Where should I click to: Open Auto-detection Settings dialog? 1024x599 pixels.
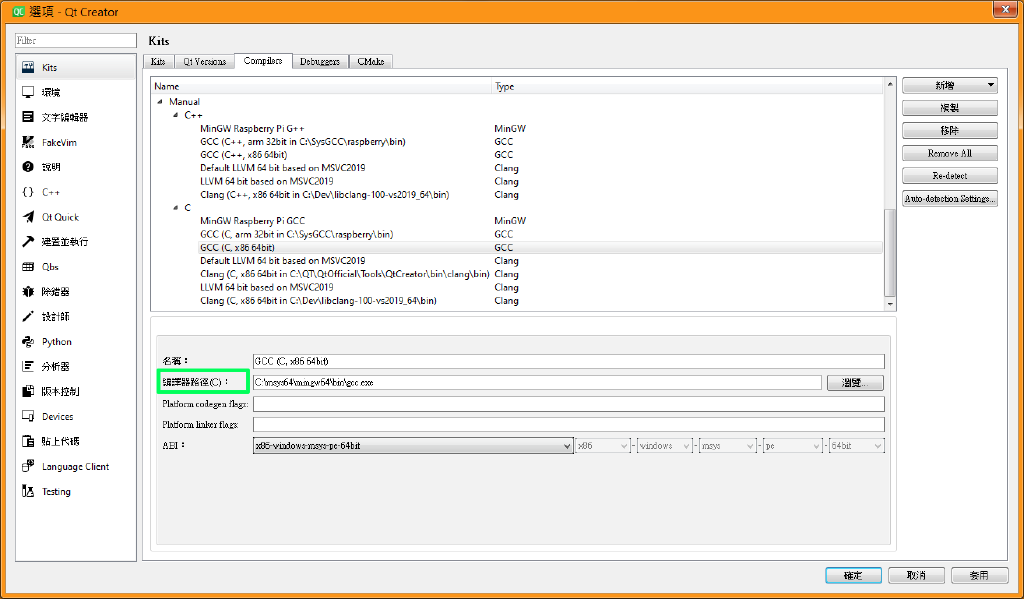952,197
